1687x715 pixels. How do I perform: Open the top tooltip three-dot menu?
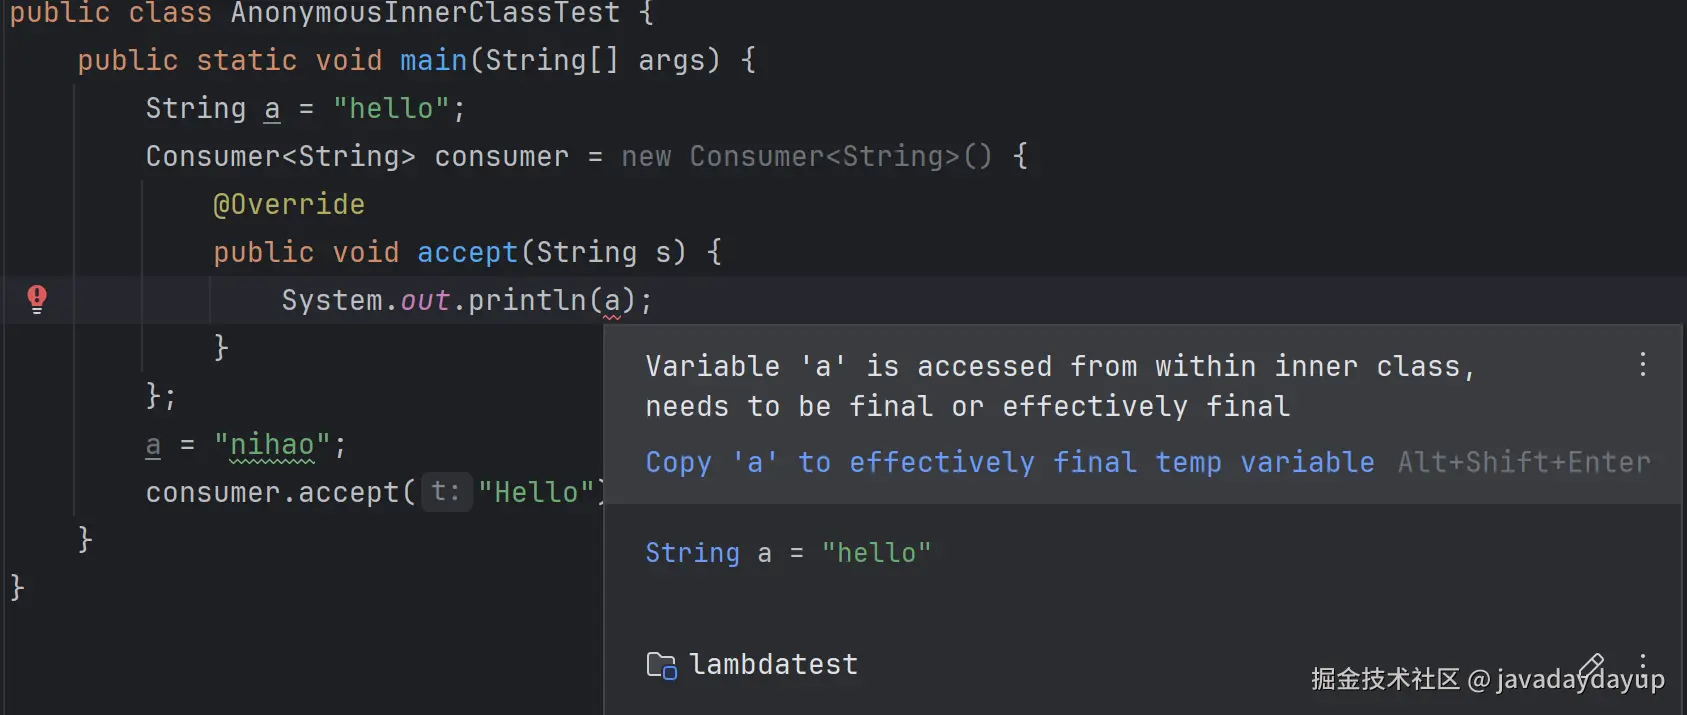point(1642,365)
